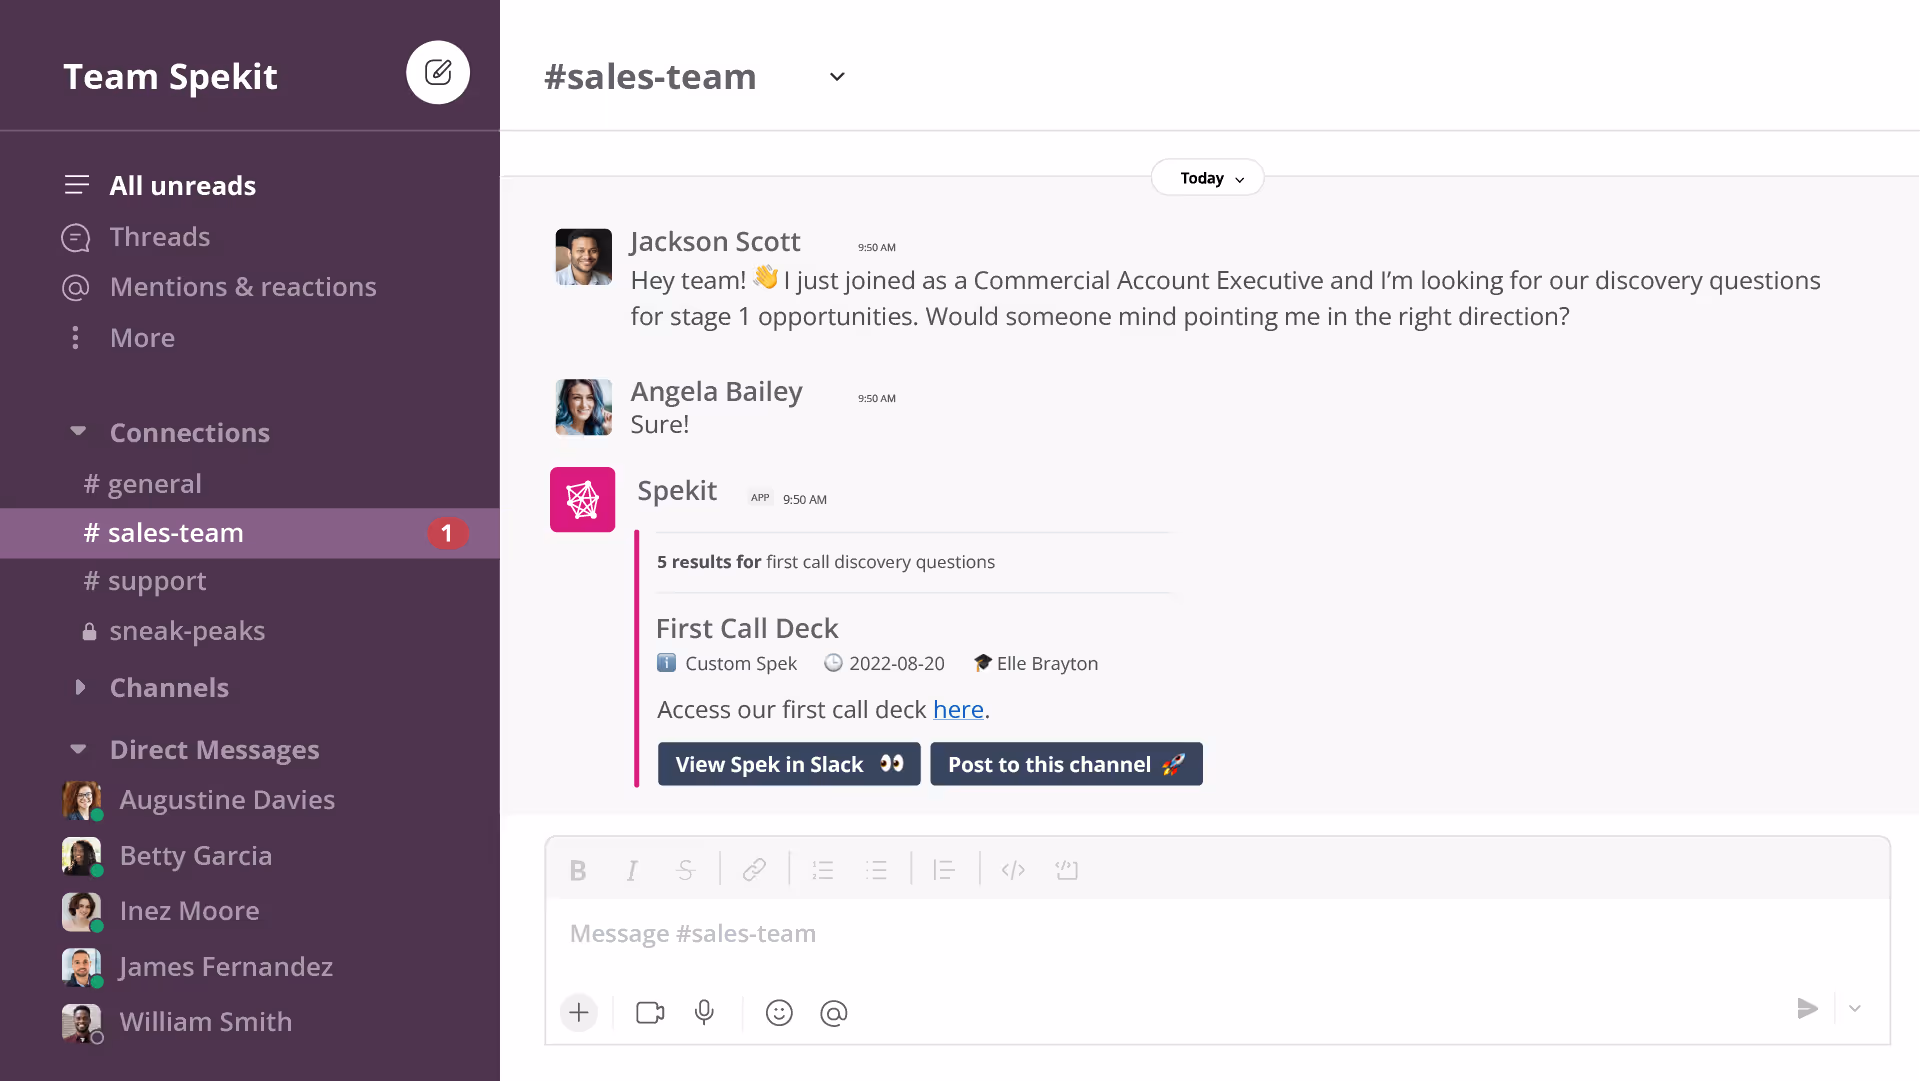
Task: Expand the Channels section
Action: pos(80,687)
